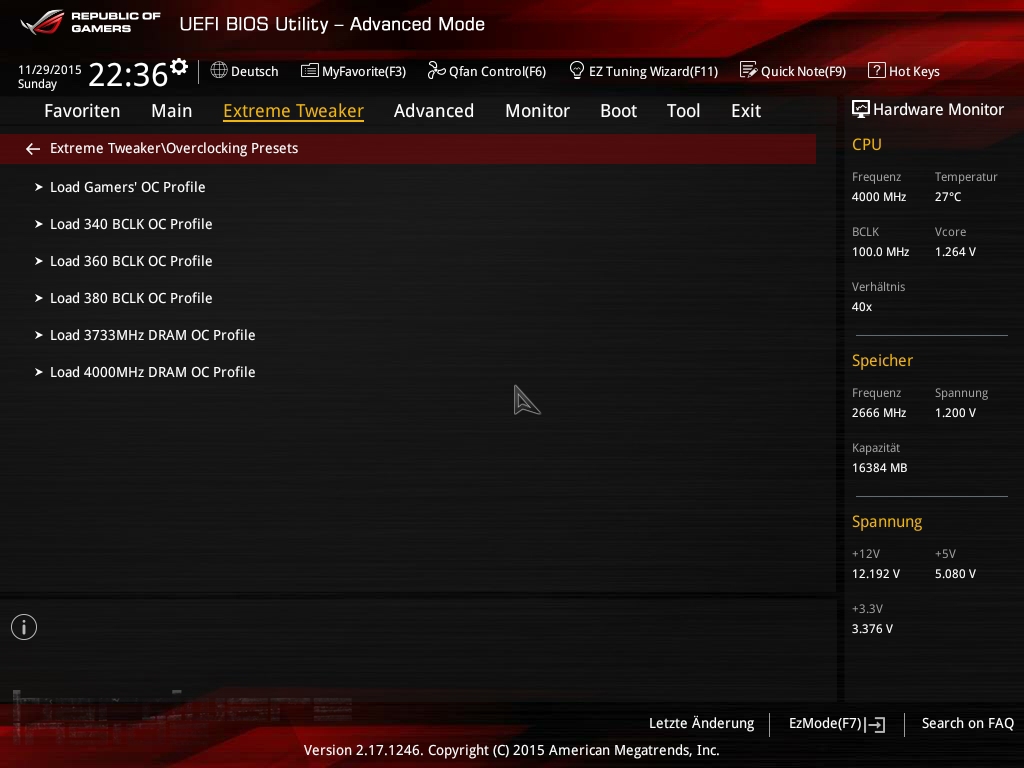Open Quick Note(F9) notepad icon

tap(748, 71)
